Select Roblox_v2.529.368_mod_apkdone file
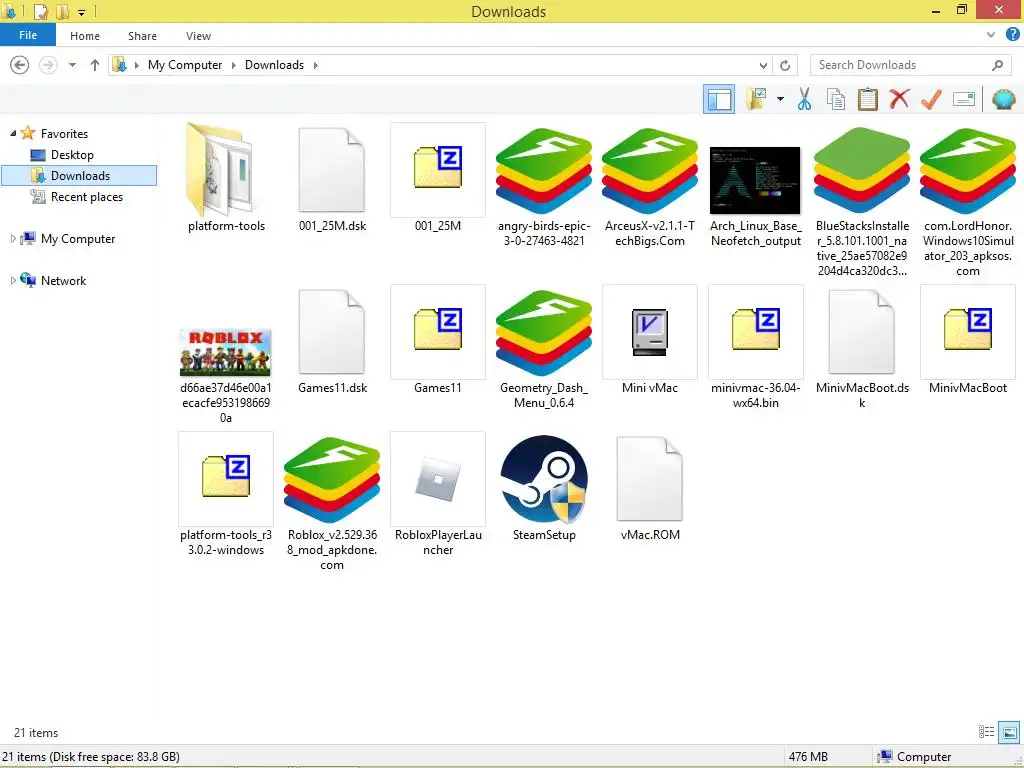This screenshot has height=768, width=1024. click(x=332, y=502)
